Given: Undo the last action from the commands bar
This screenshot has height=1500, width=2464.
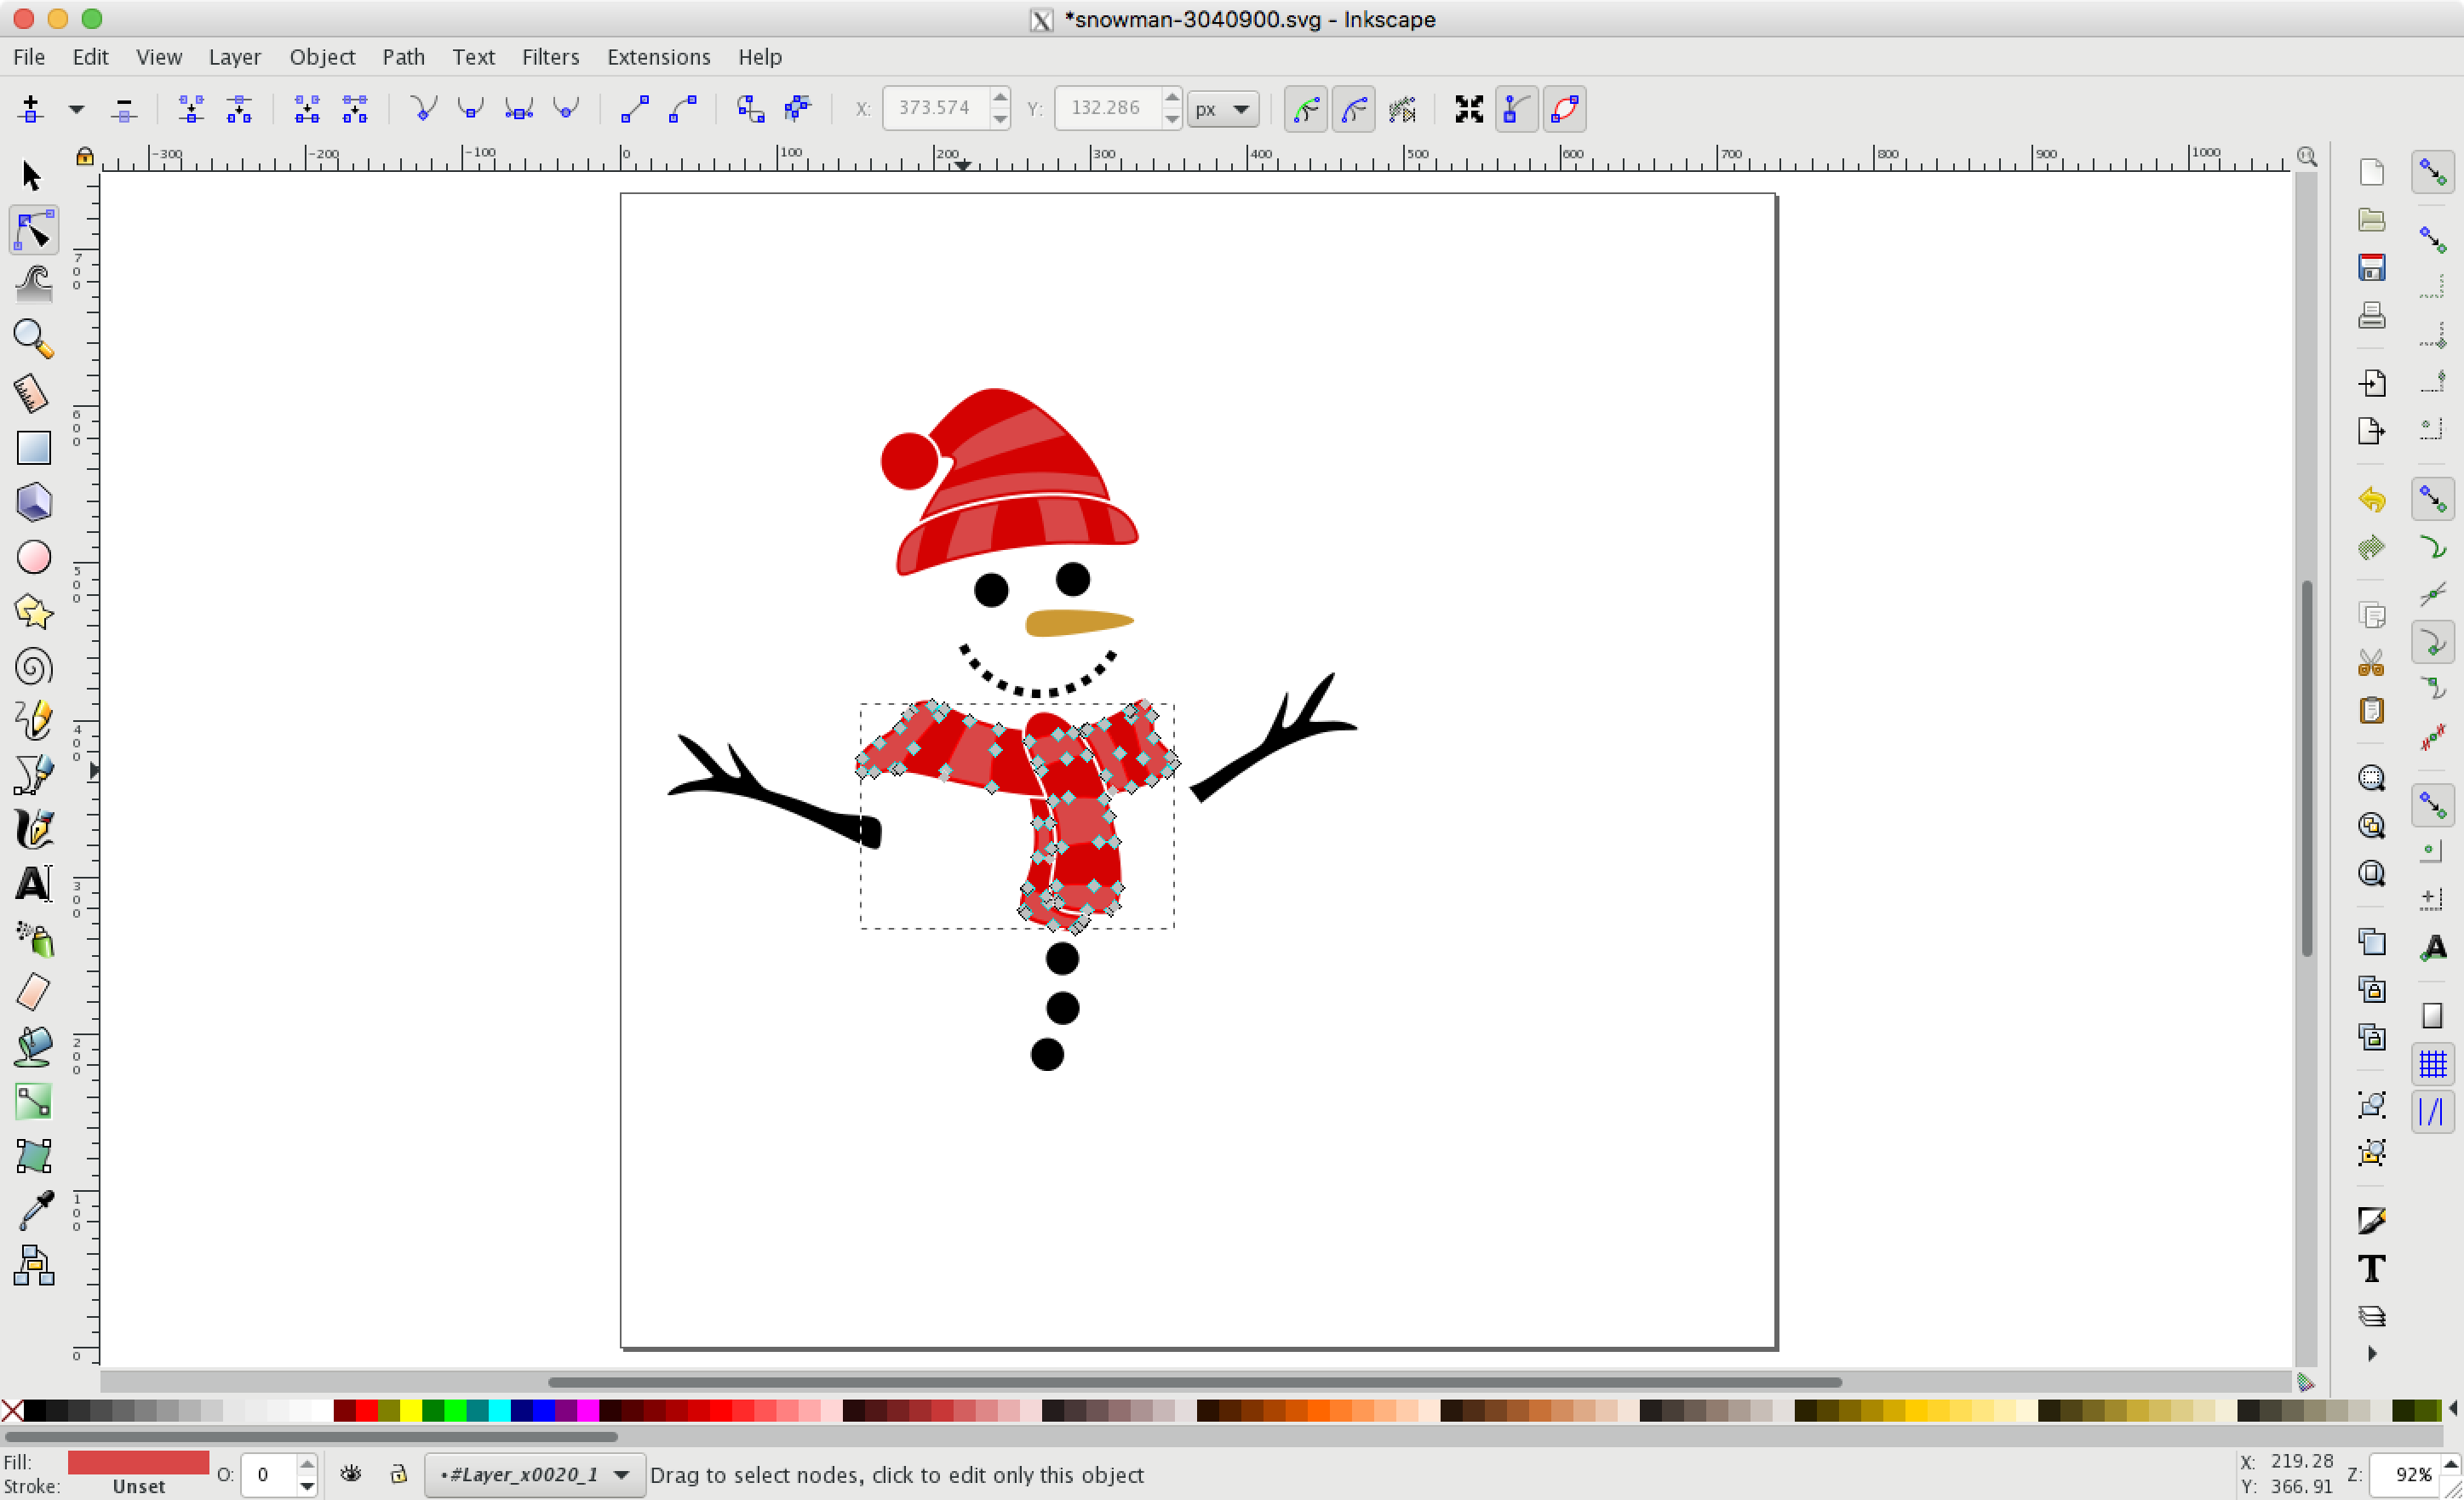Looking at the screenshot, I should (2371, 500).
